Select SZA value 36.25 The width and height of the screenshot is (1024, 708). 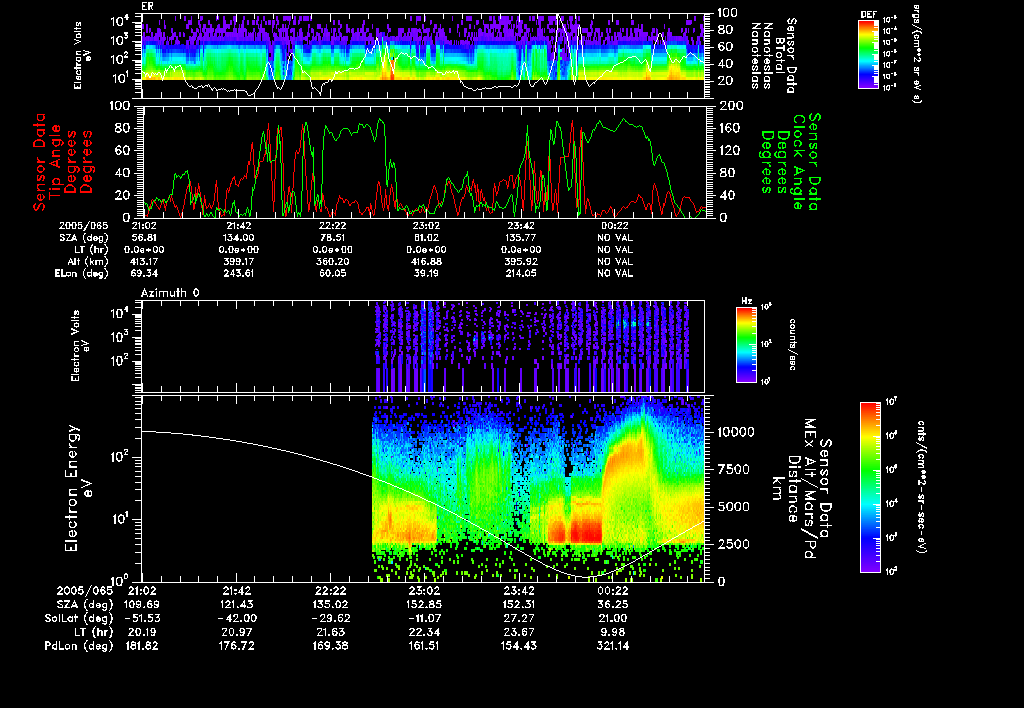(x=613, y=605)
